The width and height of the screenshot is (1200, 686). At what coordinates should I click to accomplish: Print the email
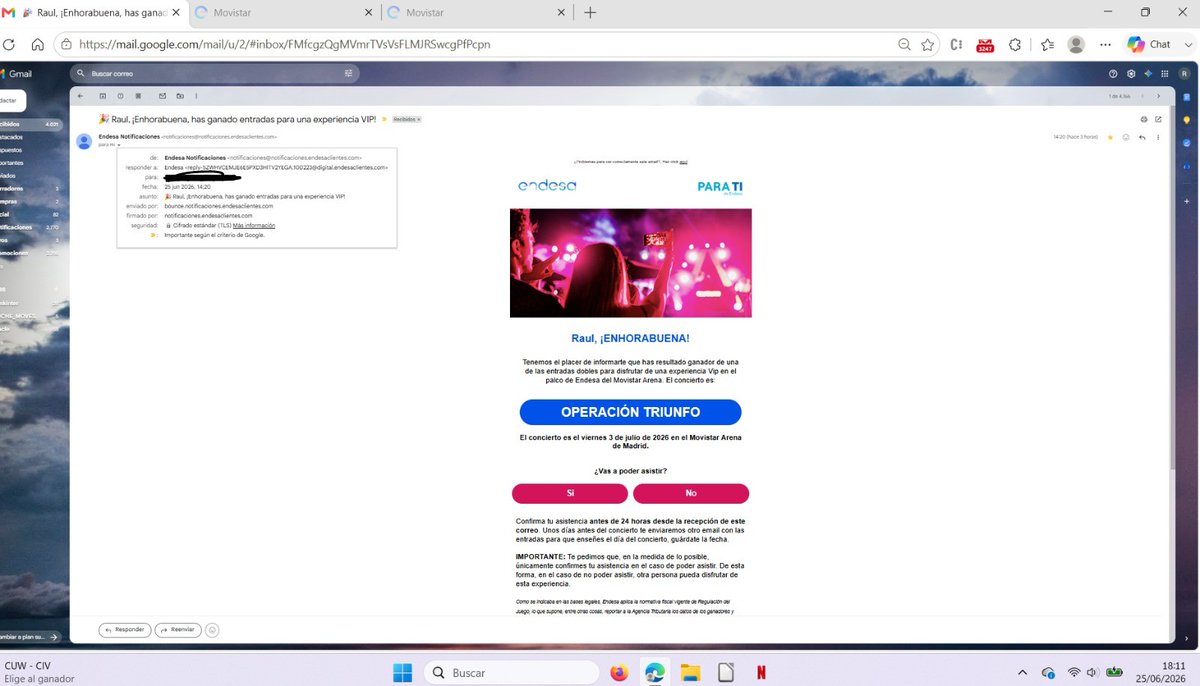(1144, 119)
